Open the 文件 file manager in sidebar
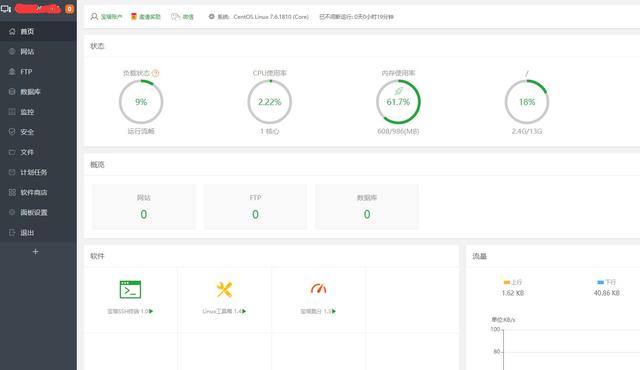 pos(38,152)
